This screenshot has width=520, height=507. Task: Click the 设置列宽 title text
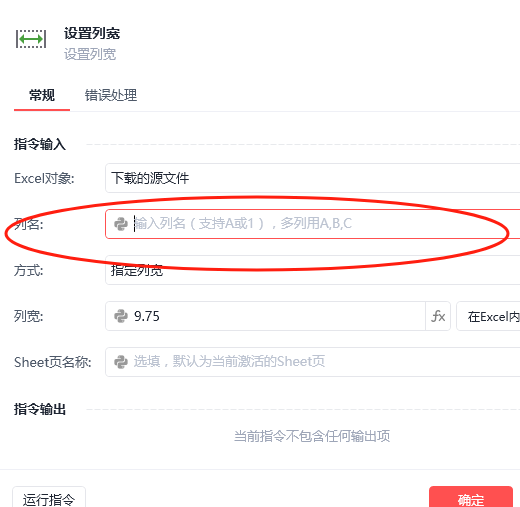click(x=92, y=33)
